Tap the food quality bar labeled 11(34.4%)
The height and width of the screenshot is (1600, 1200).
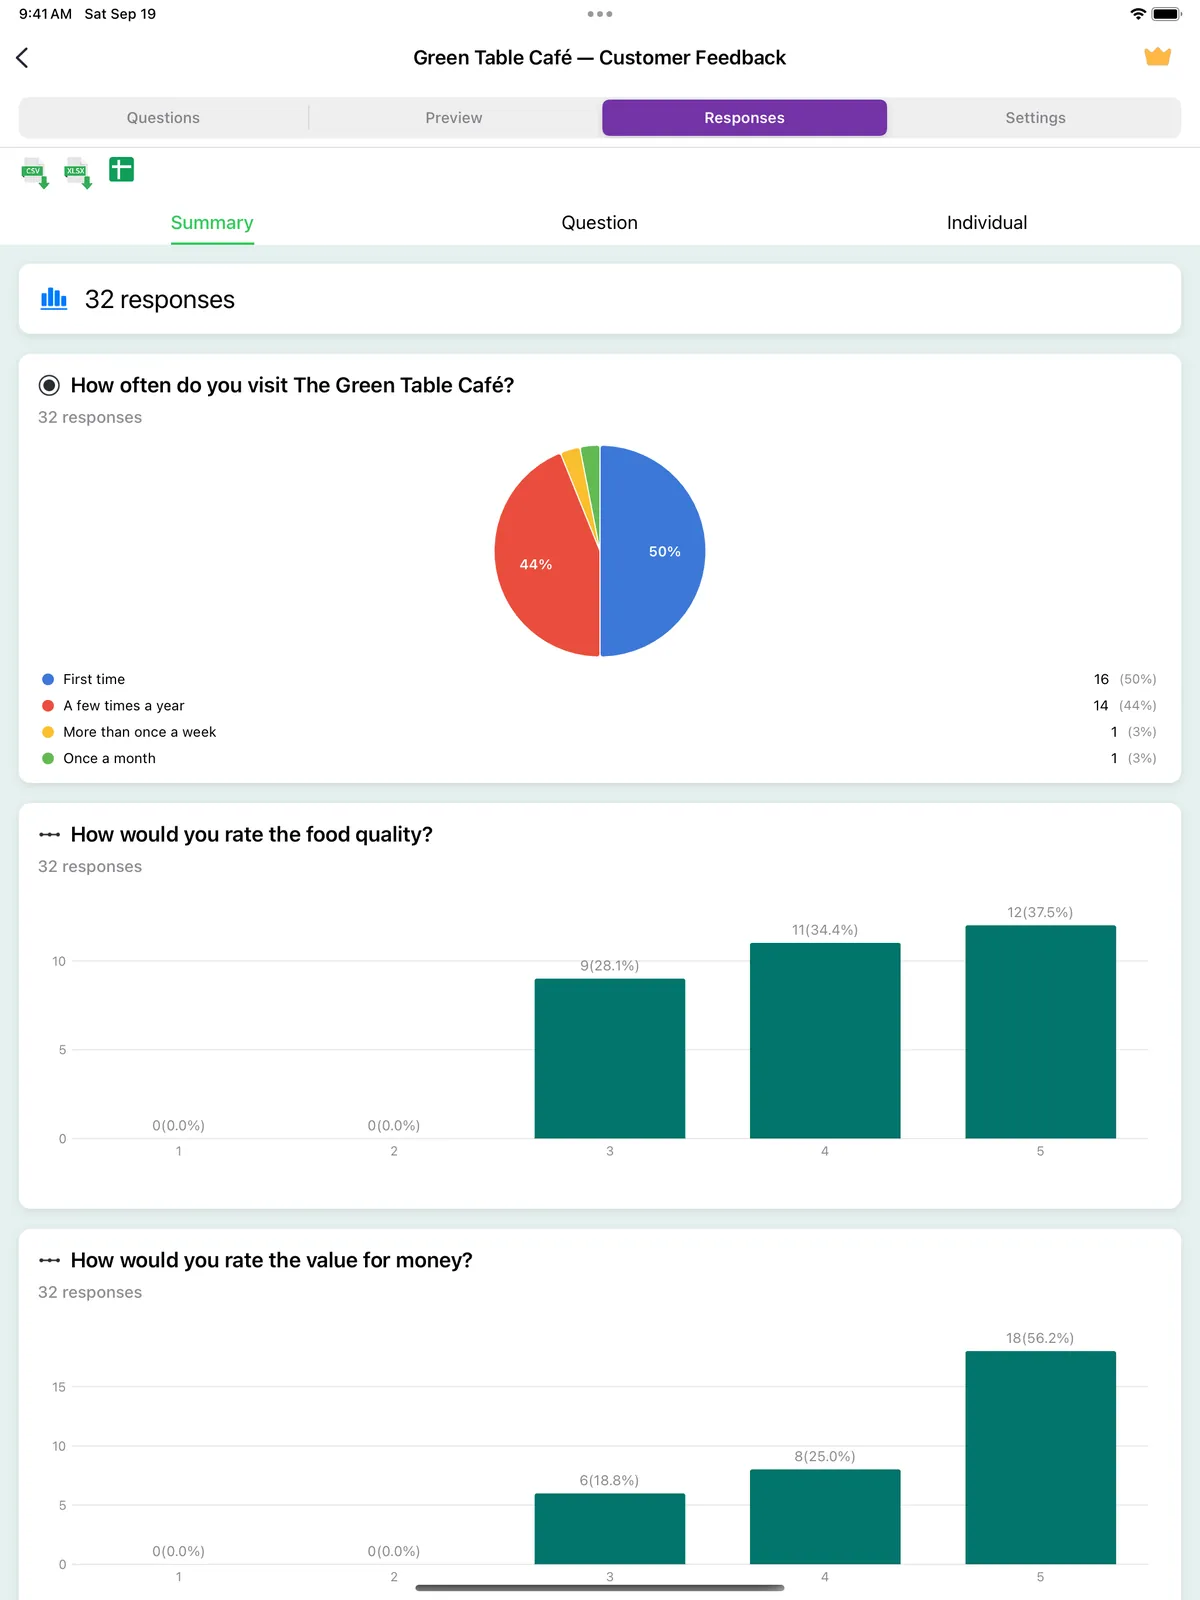pos(825,1040)
